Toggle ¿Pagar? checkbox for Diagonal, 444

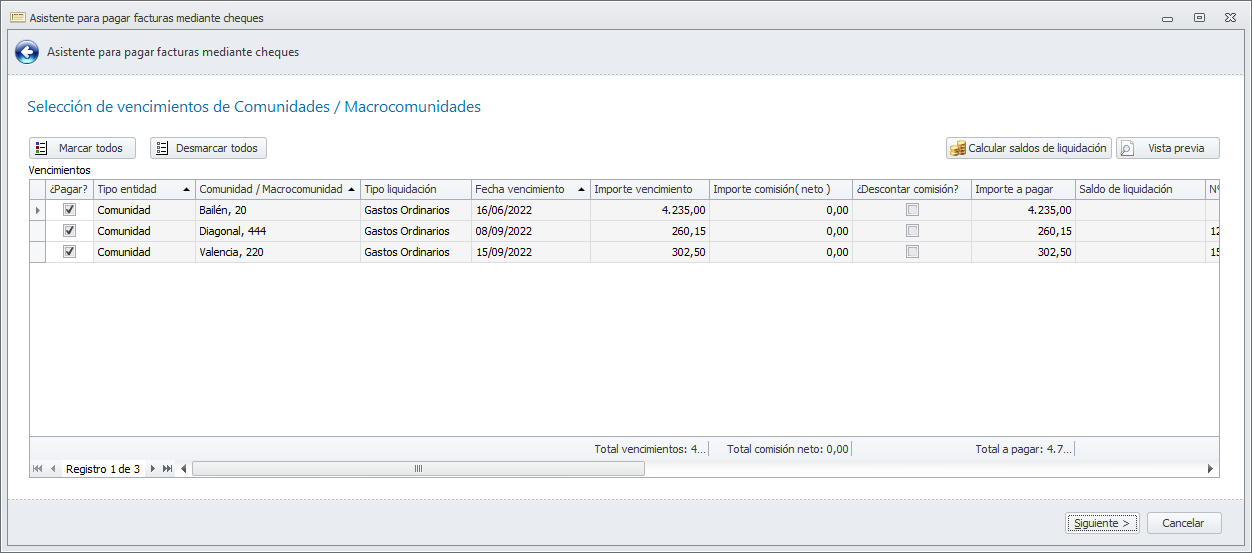pyautogui.click(x=69, y=231)
